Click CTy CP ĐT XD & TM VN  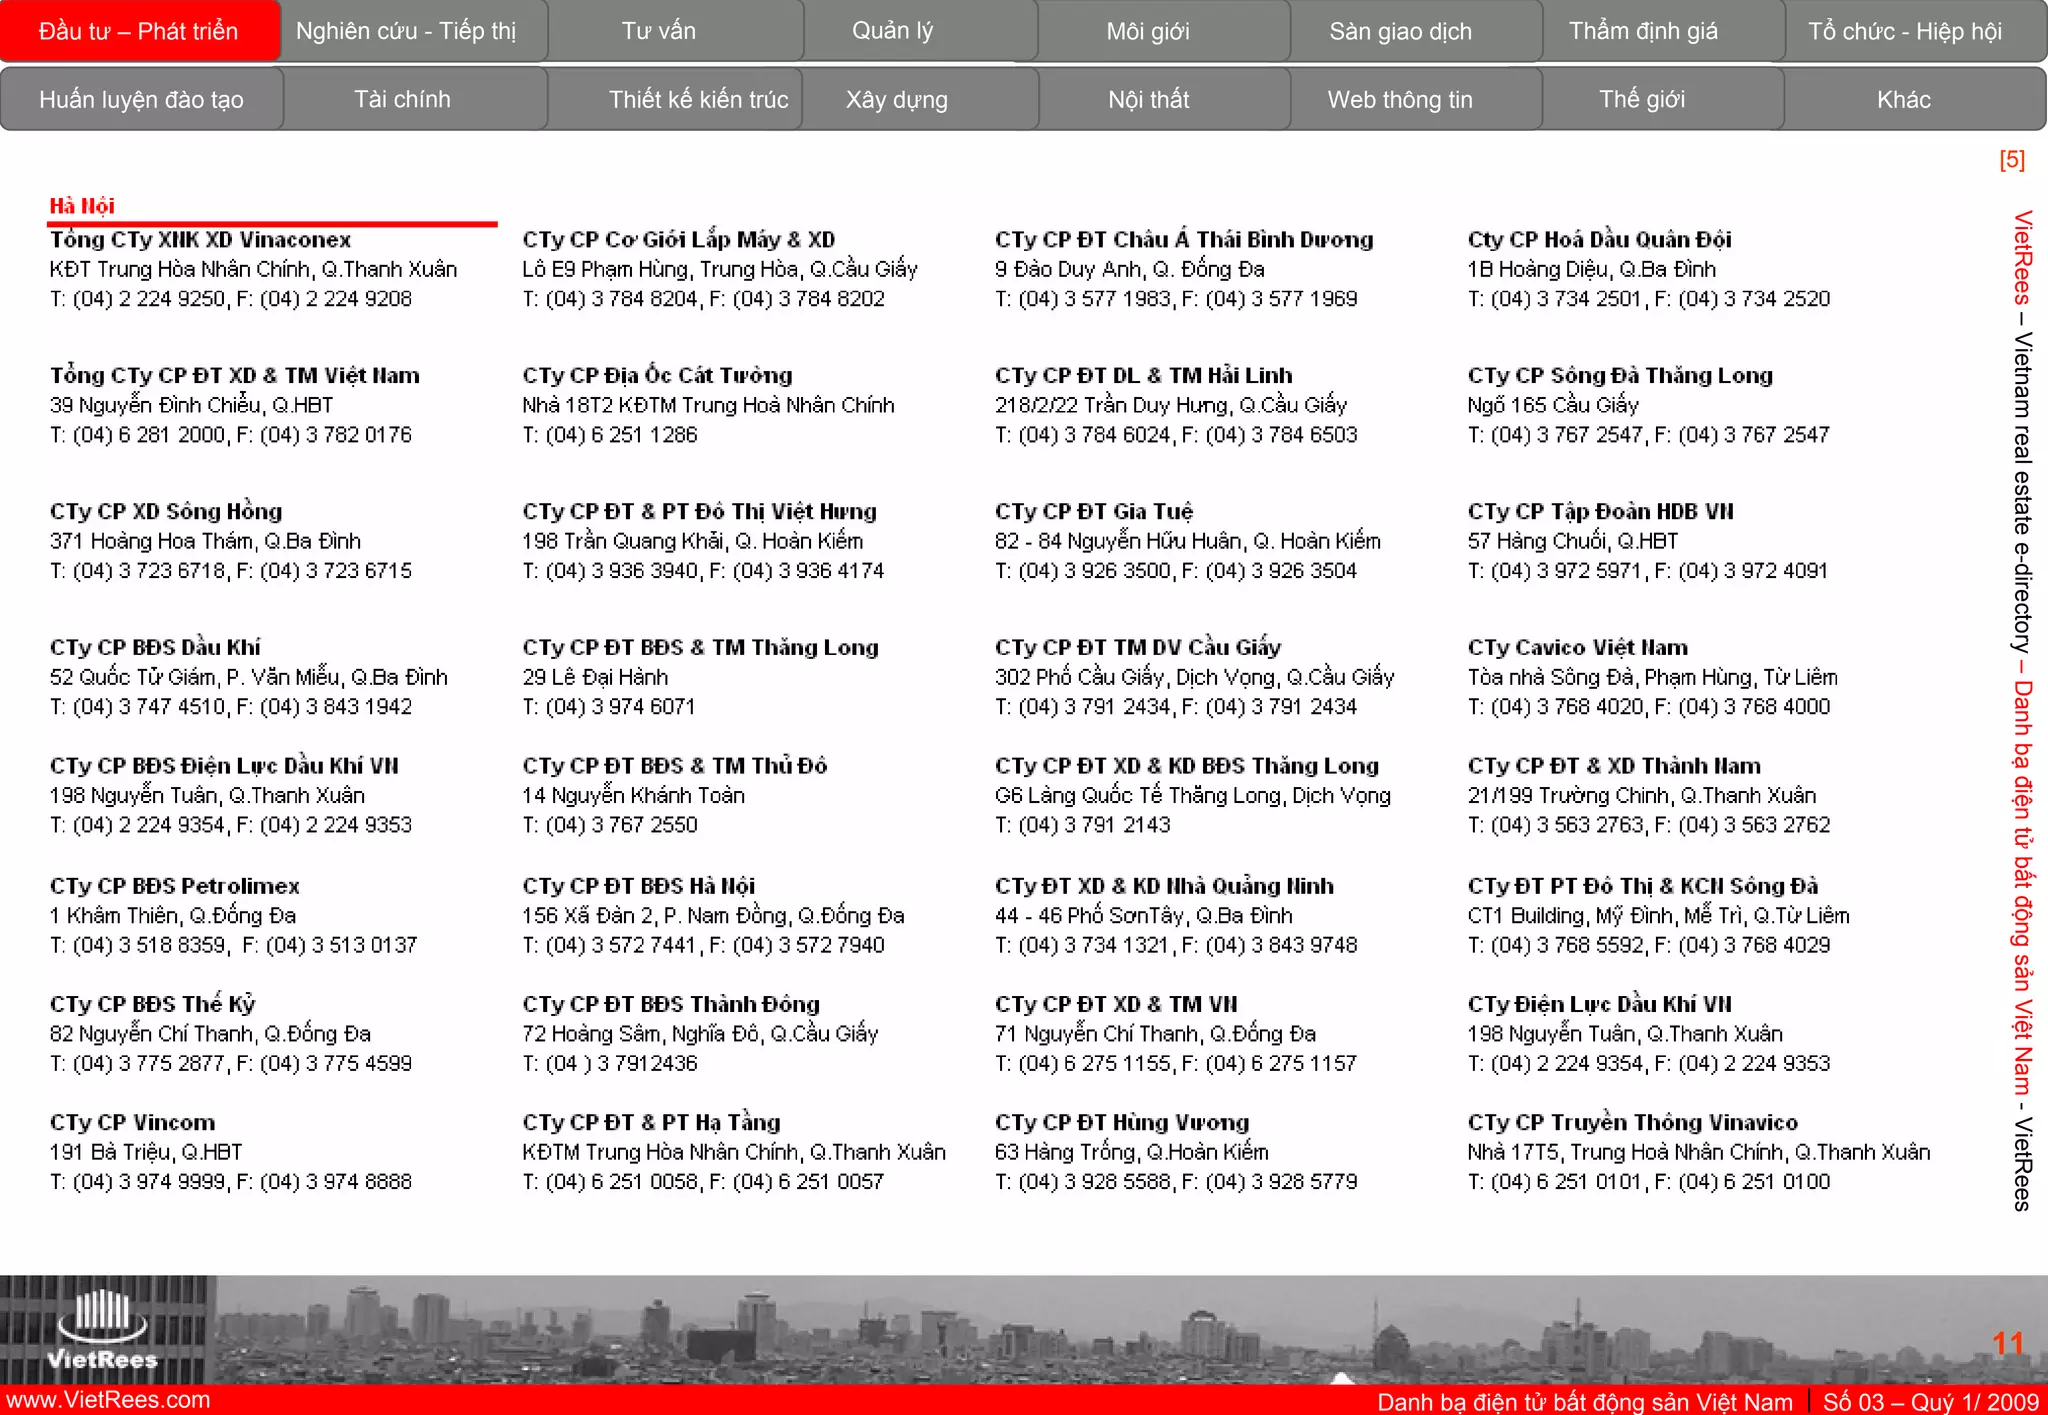click(x=1116, y=1004)
